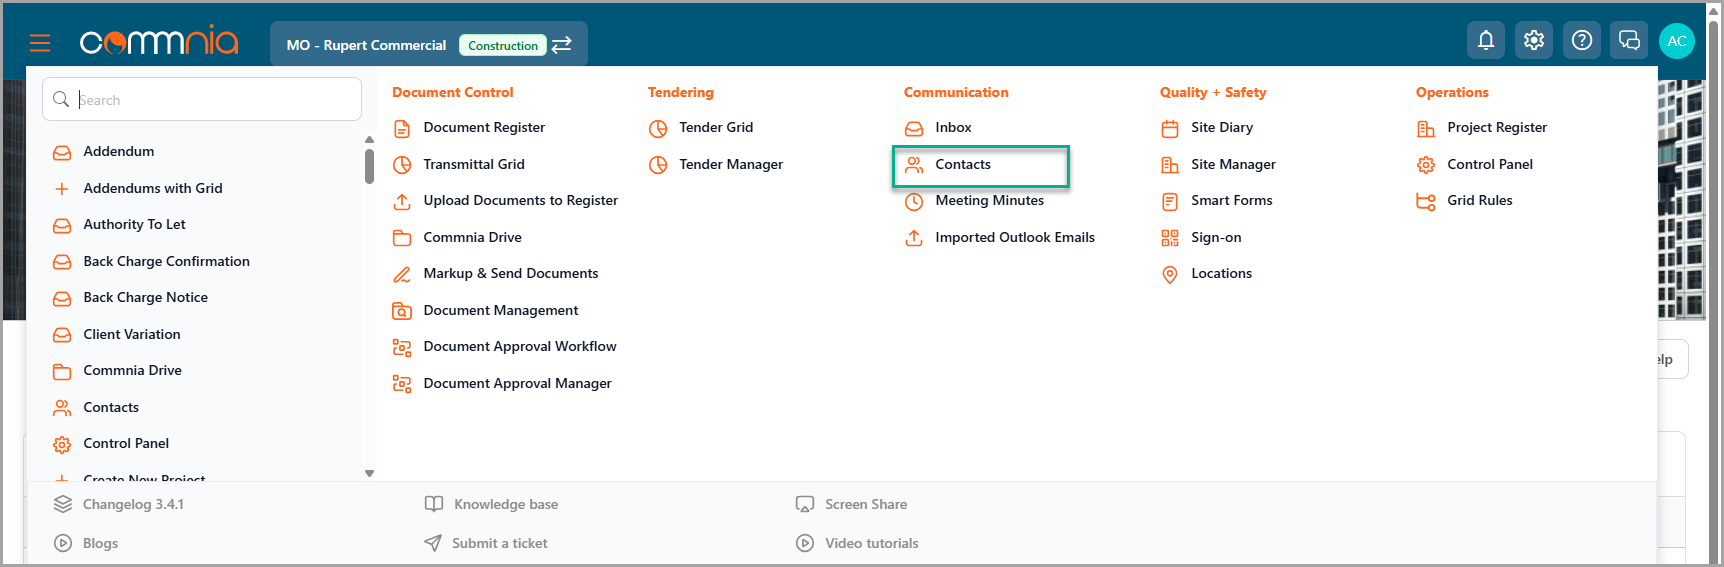Click the Smart Forms icon
Image resolution: width=1724 pixels, height=567 pixels.
tap(1170, 201)
